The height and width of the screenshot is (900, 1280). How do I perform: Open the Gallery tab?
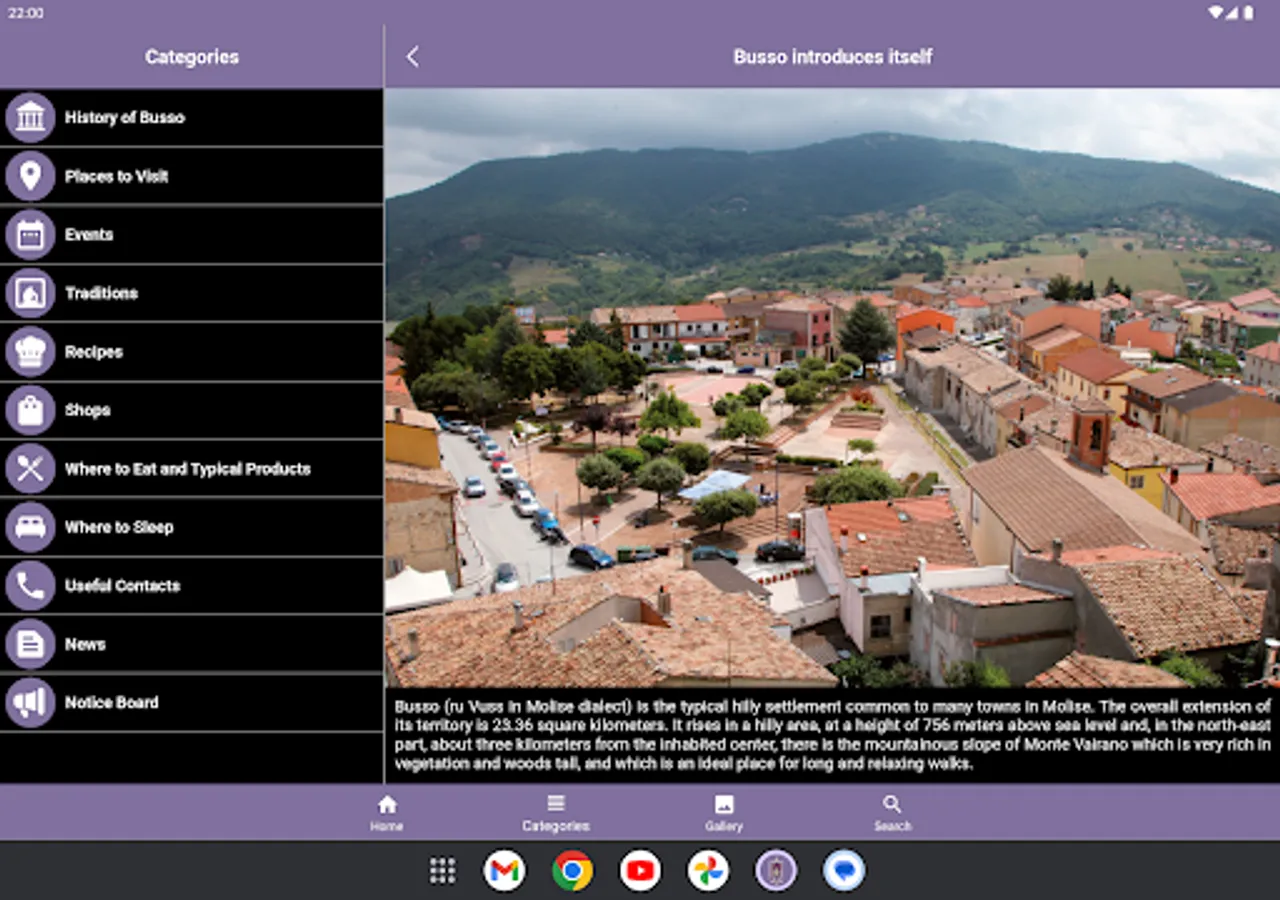[724, 813]
